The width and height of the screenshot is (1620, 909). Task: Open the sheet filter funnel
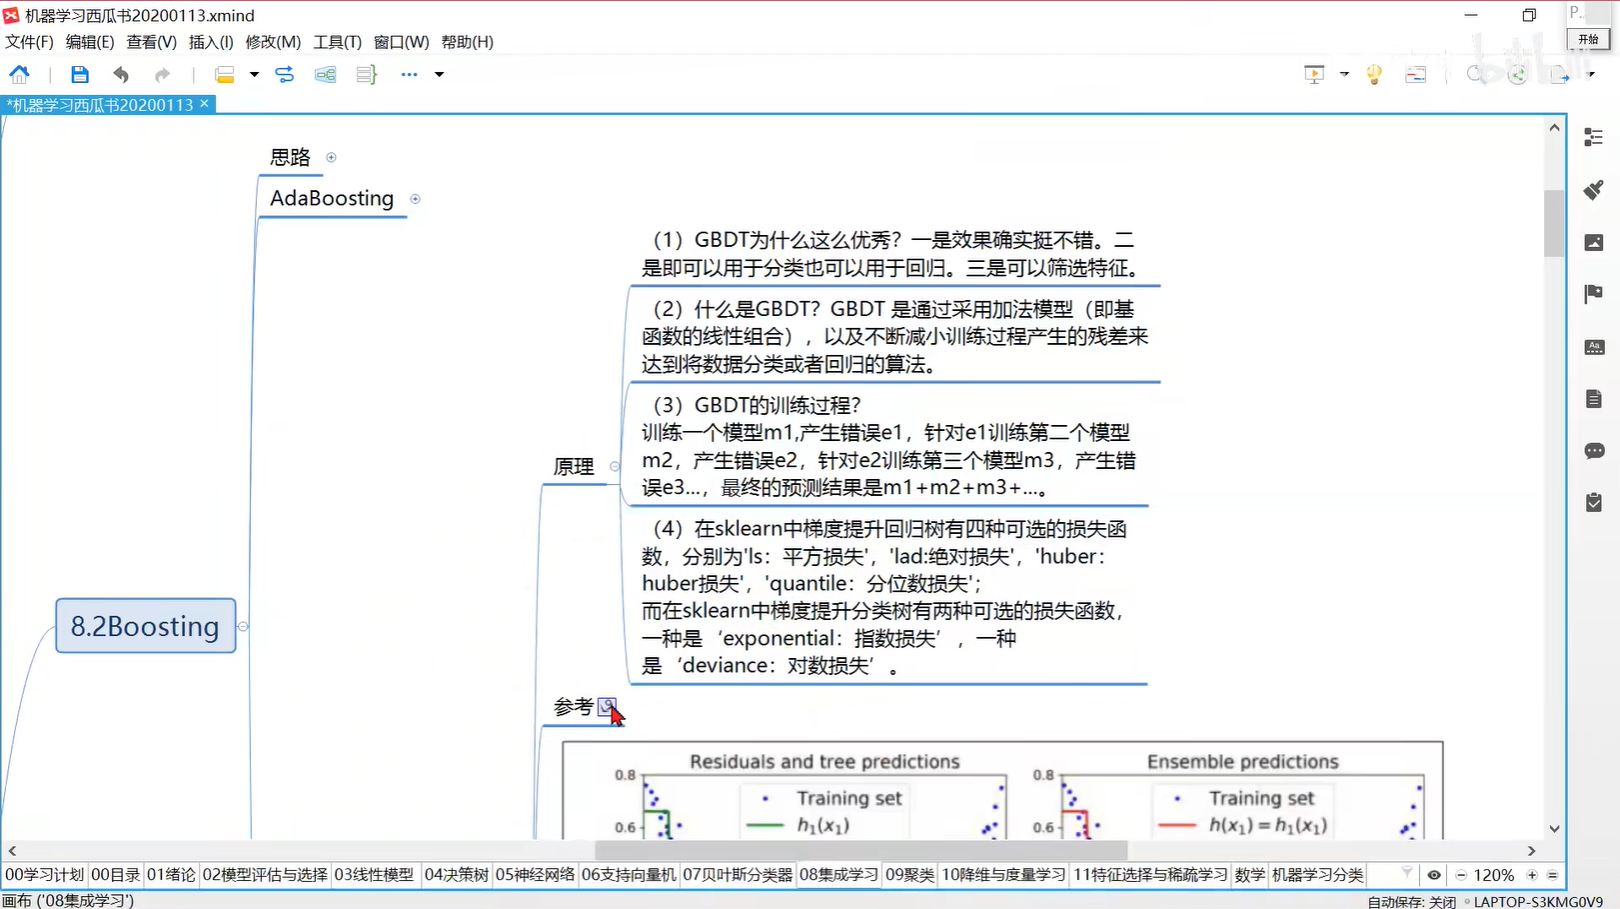[1407, 874]
